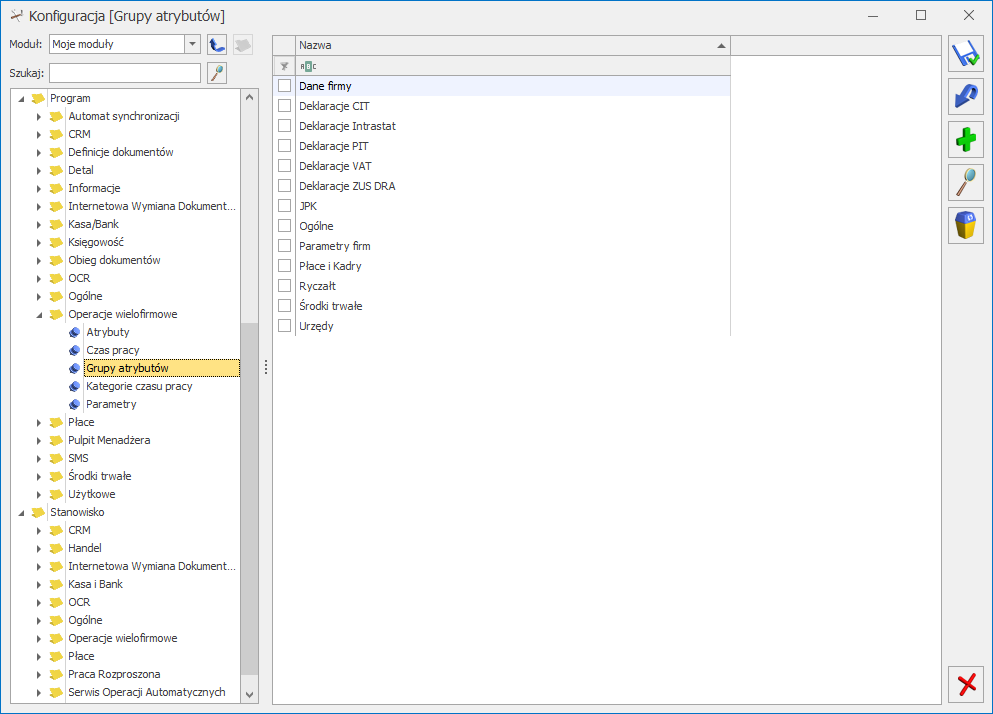
Task: Collapse the Stanowisko root node
Action: (21, 513)
